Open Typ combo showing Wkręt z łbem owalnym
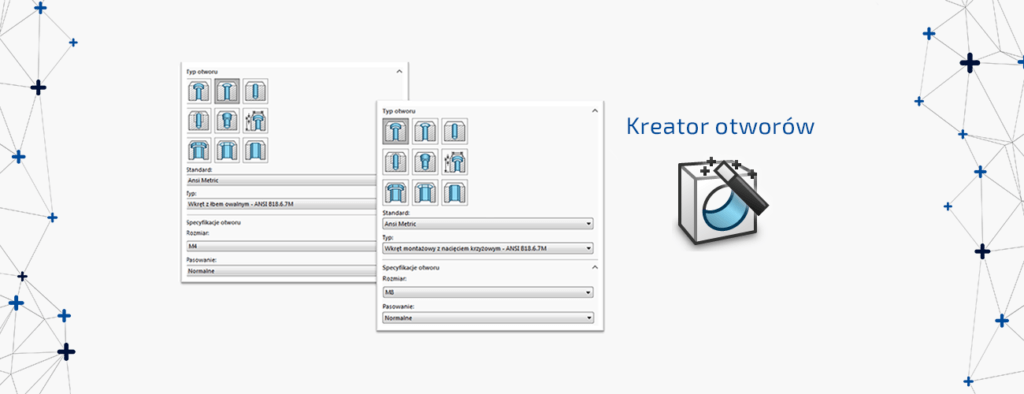The width and height of the screenshot is (1024, 394). click(x=281, y=204)
